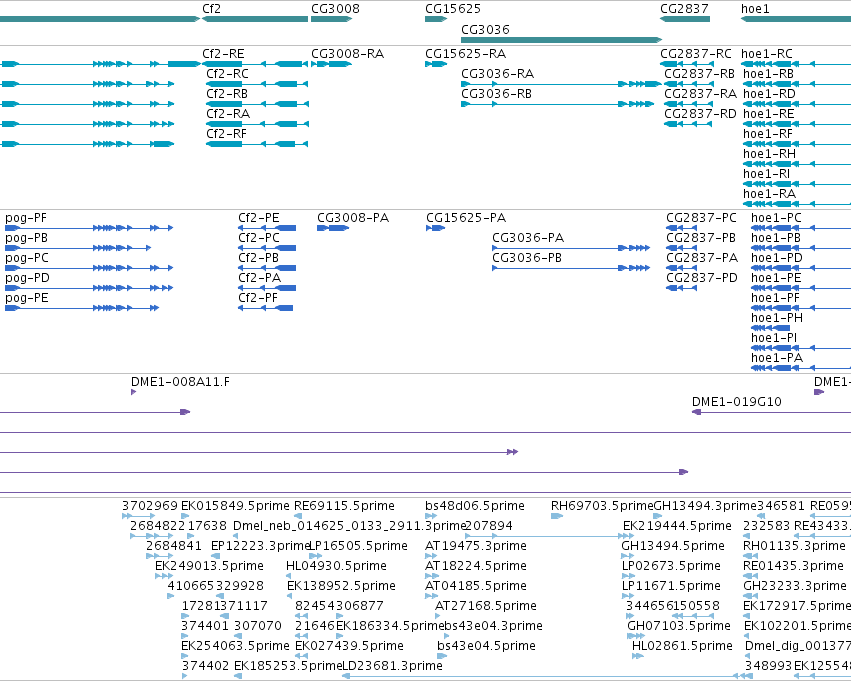Select the CG3036-RB transcript

[x=557, y=104]
